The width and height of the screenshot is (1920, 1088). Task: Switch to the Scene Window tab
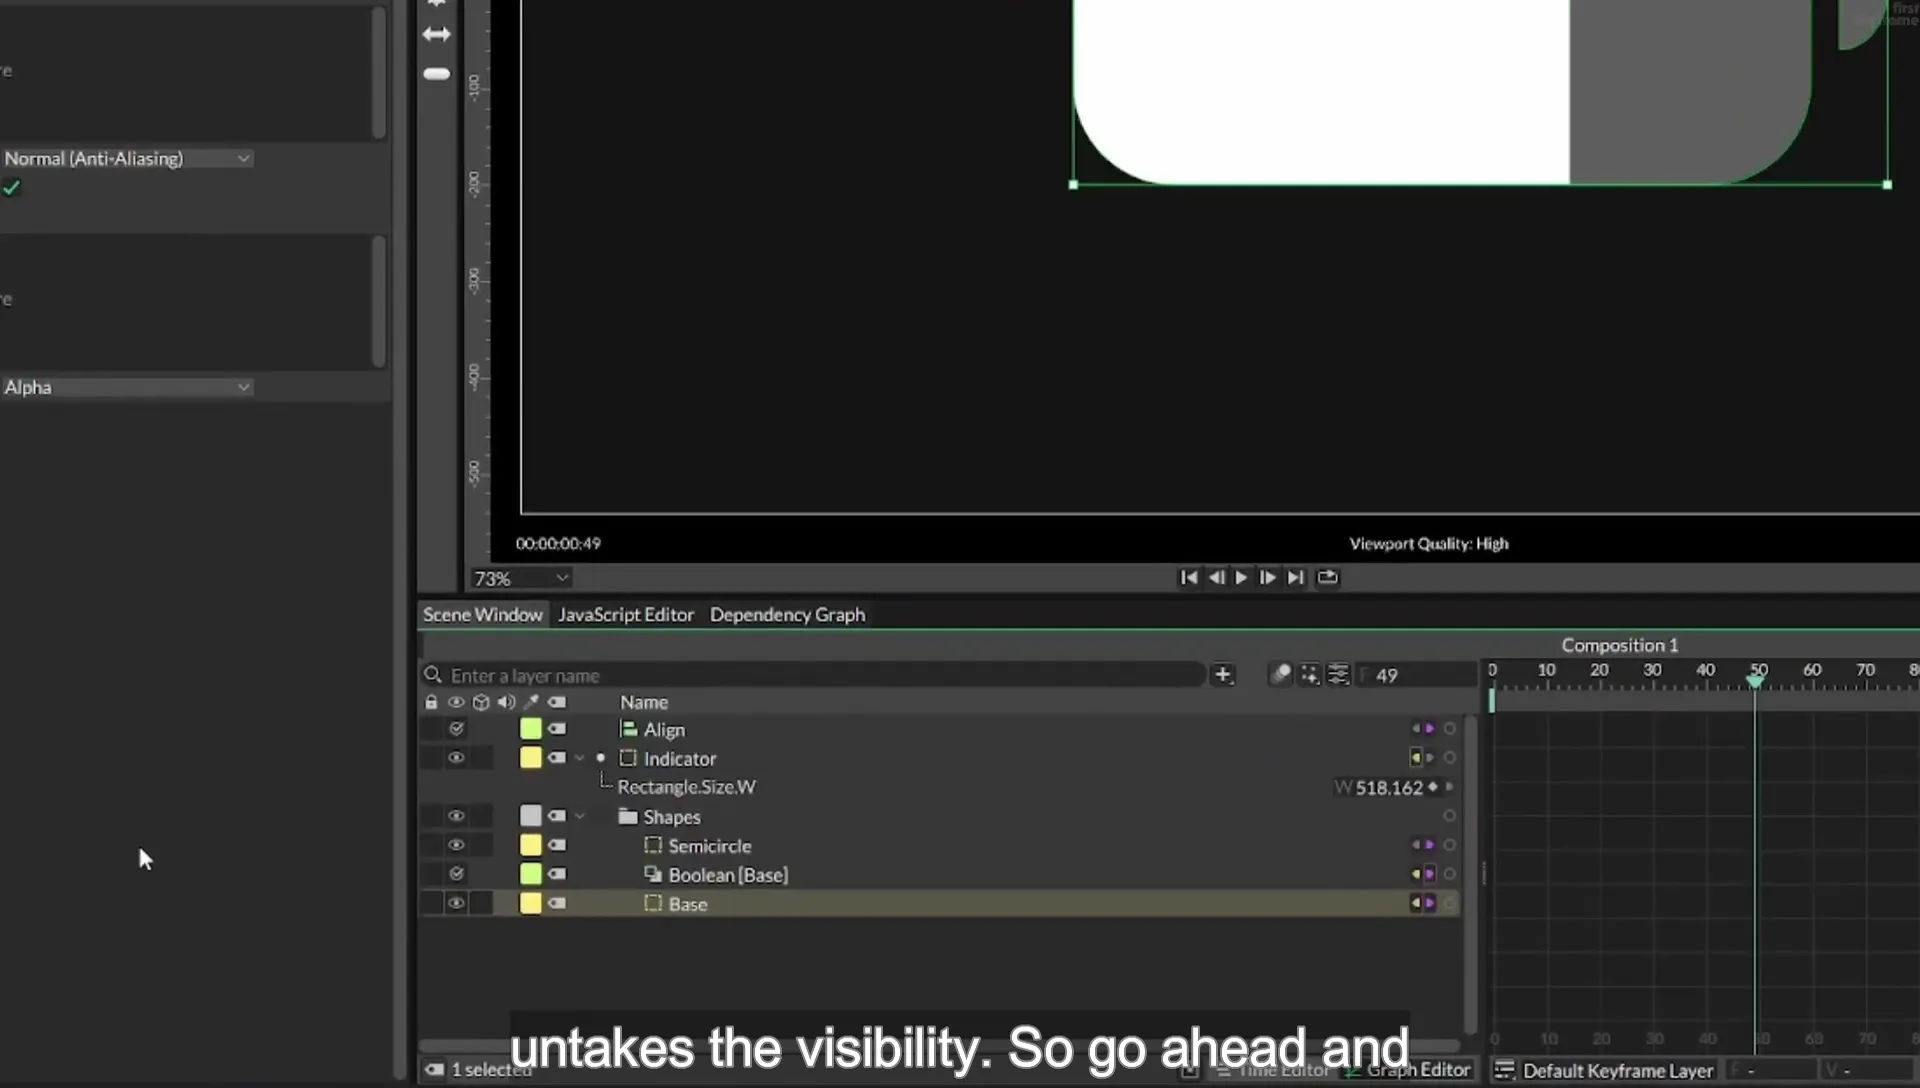pyautogui.click(x=482, y=614)
